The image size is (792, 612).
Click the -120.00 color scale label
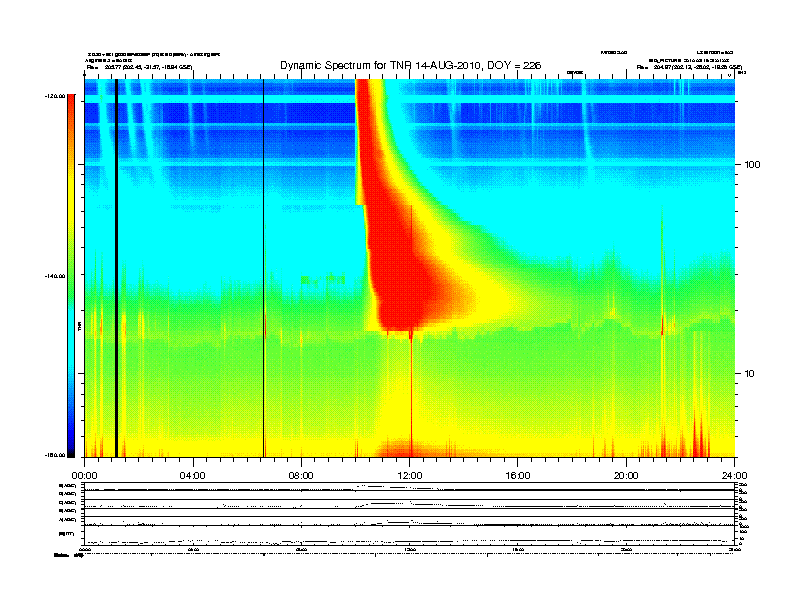[55, 96]
